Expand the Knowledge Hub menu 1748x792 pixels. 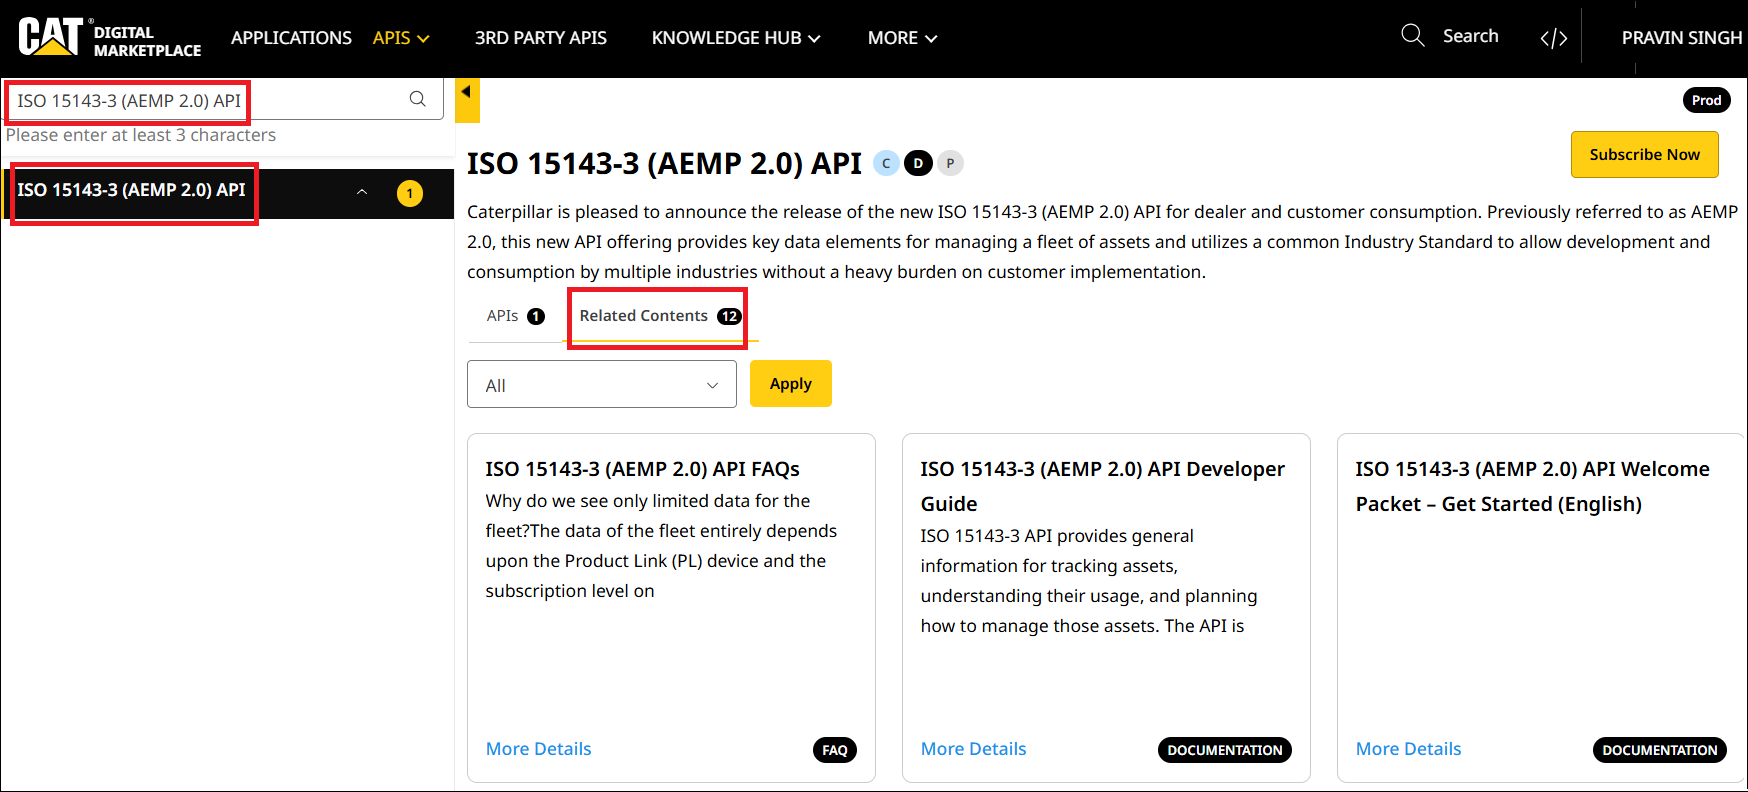(736, 38)
